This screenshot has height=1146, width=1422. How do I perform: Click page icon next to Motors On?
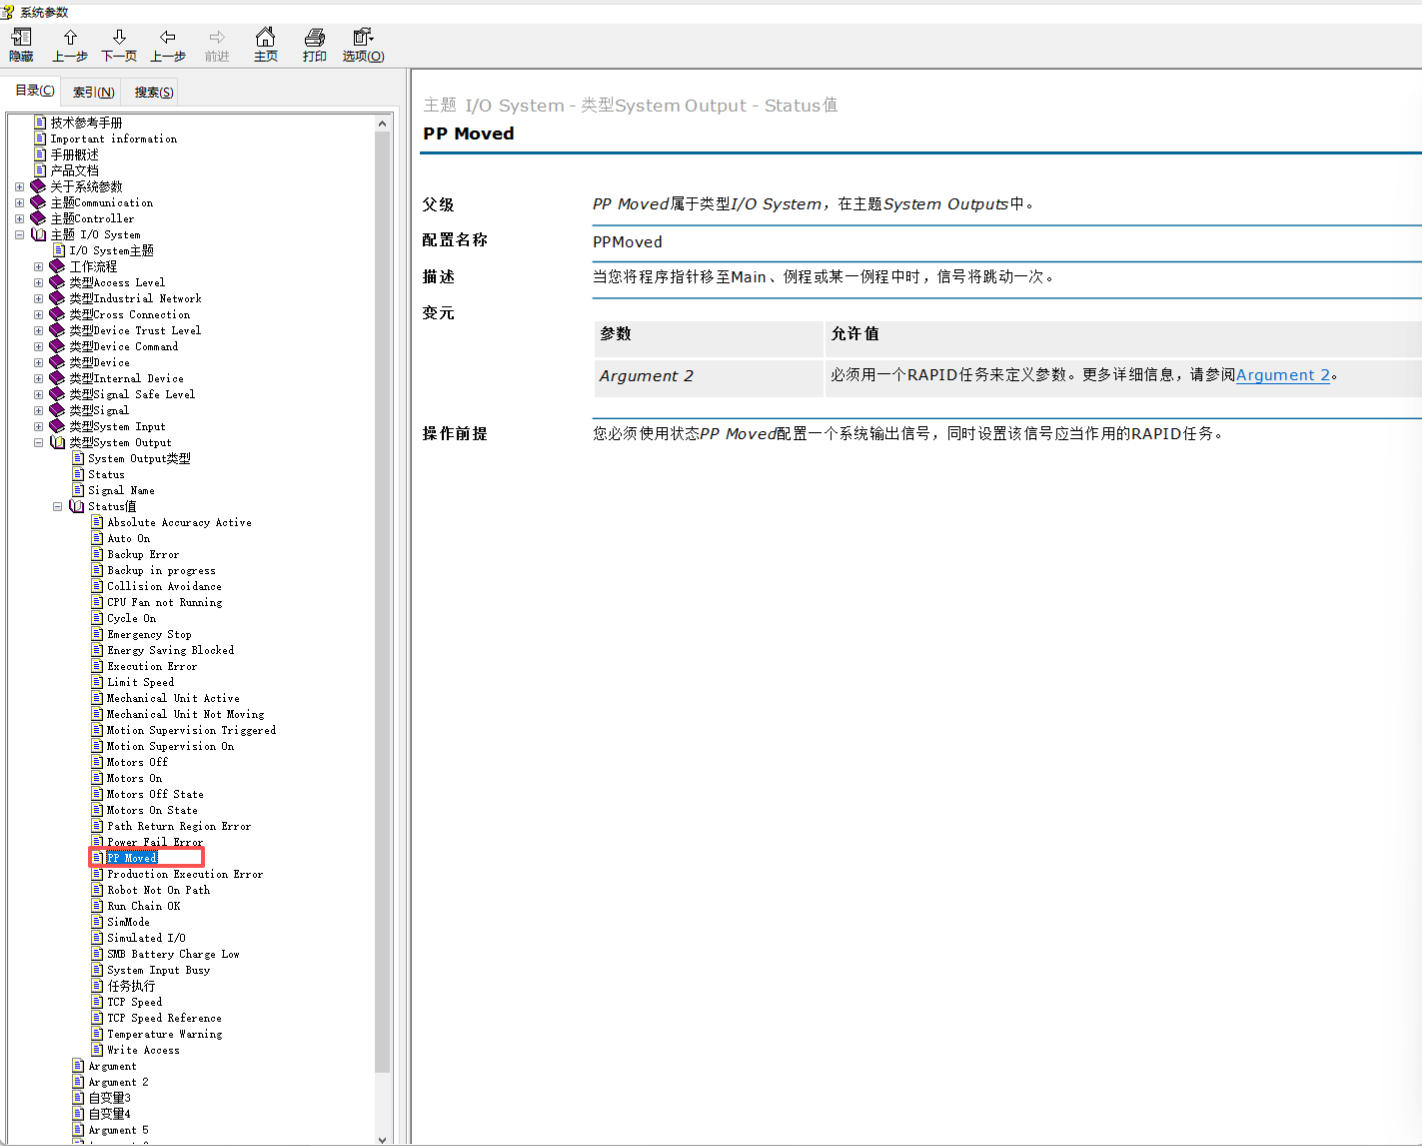click(97, 778)
